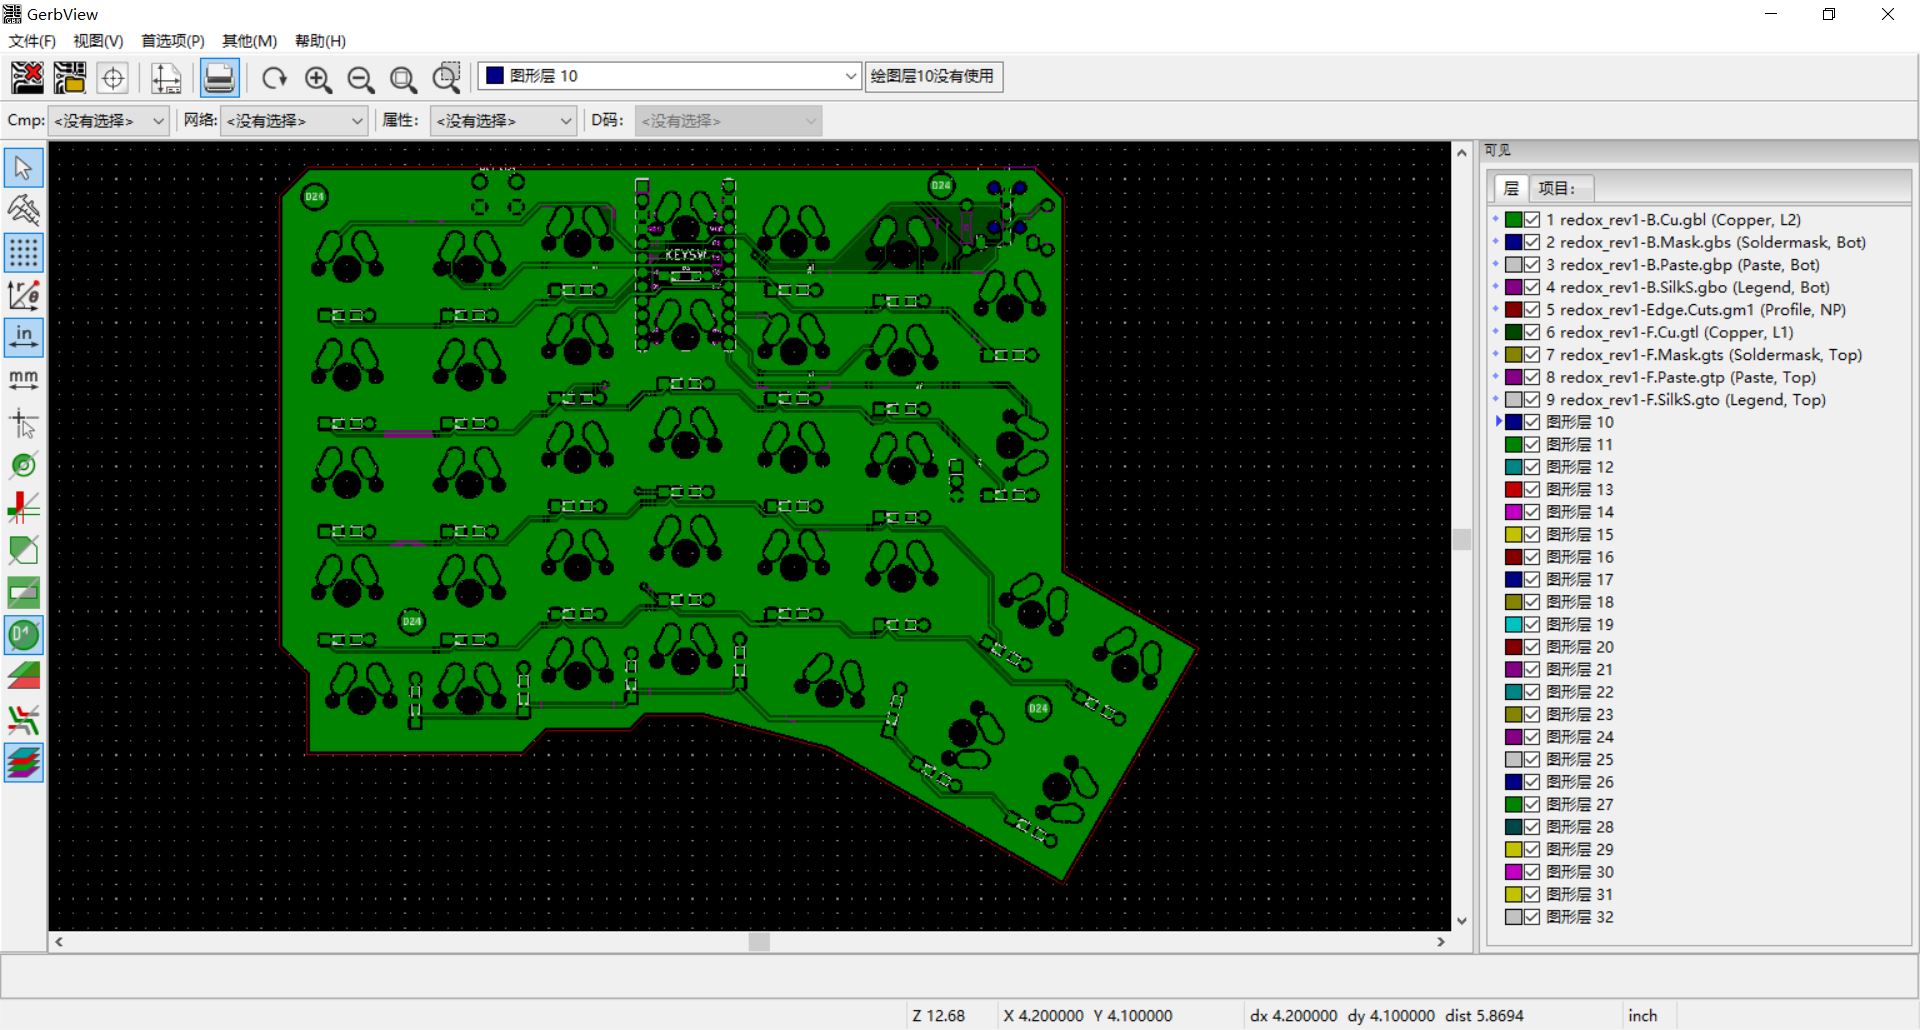The width and height of the screenshot is (1920, 1030).
Task: Expand the Cmp component dropdown
Action: pyautogui.click(x=108, y=121)
